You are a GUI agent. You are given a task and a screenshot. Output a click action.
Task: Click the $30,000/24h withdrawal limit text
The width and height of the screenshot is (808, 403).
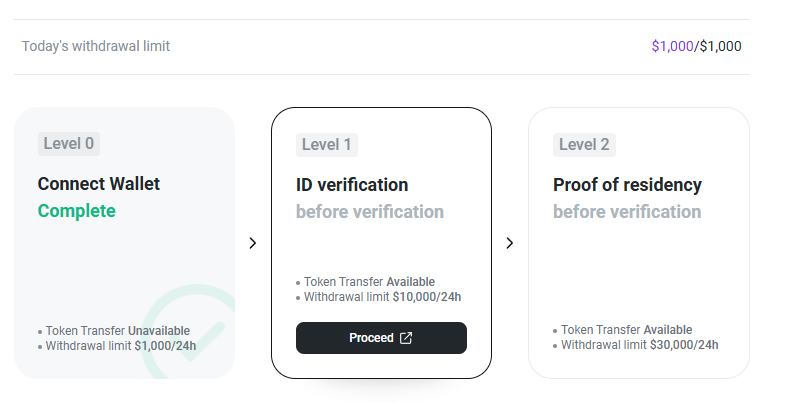coord(684,345)
